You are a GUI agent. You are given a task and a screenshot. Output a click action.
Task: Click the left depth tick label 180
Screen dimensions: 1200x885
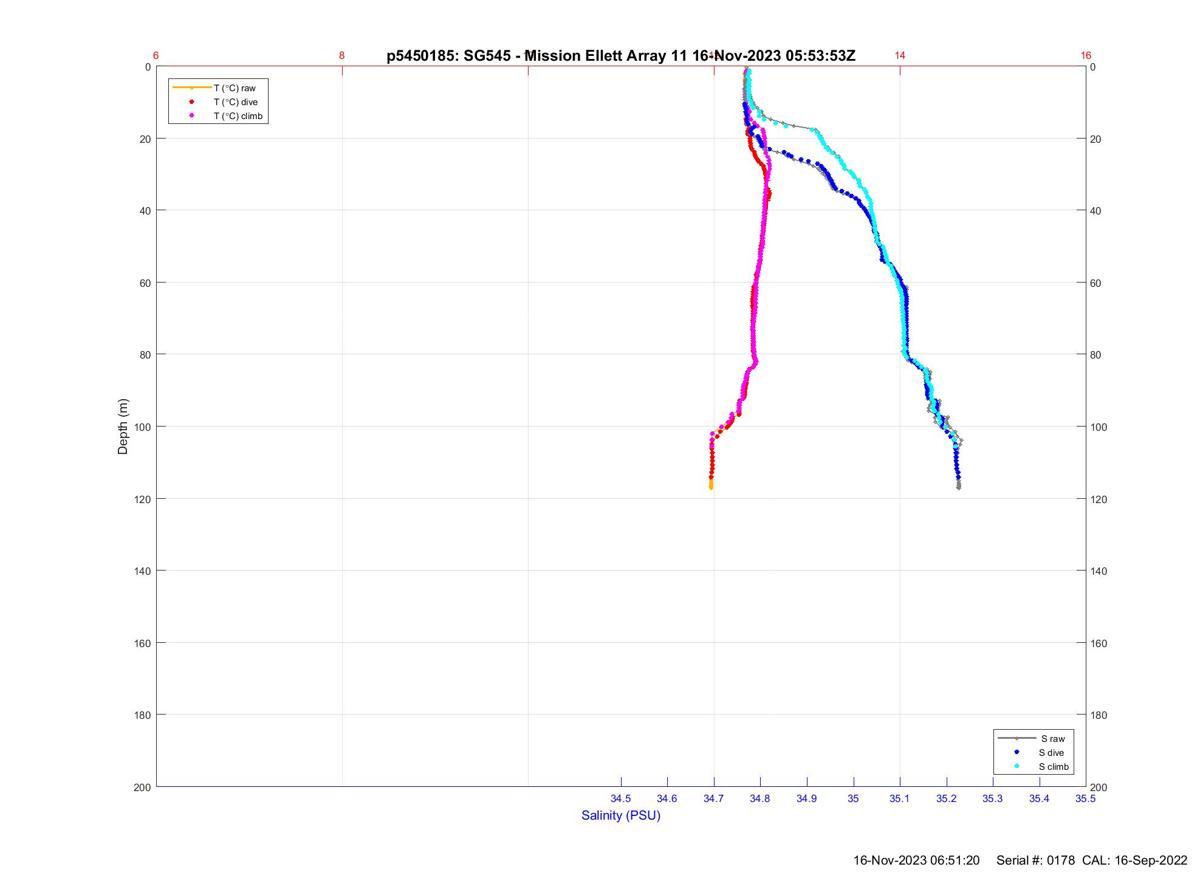(x=141, y=715)
